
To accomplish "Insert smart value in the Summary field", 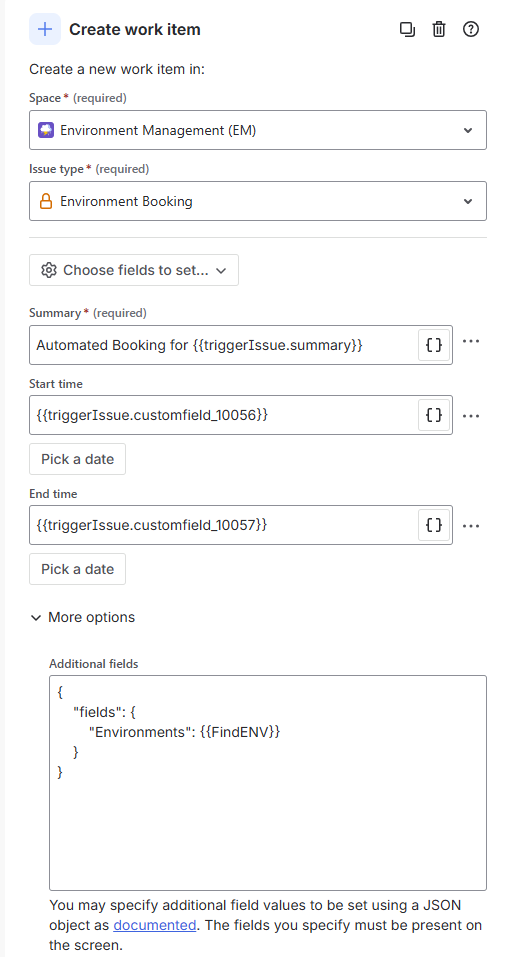I will pos(433,345).
